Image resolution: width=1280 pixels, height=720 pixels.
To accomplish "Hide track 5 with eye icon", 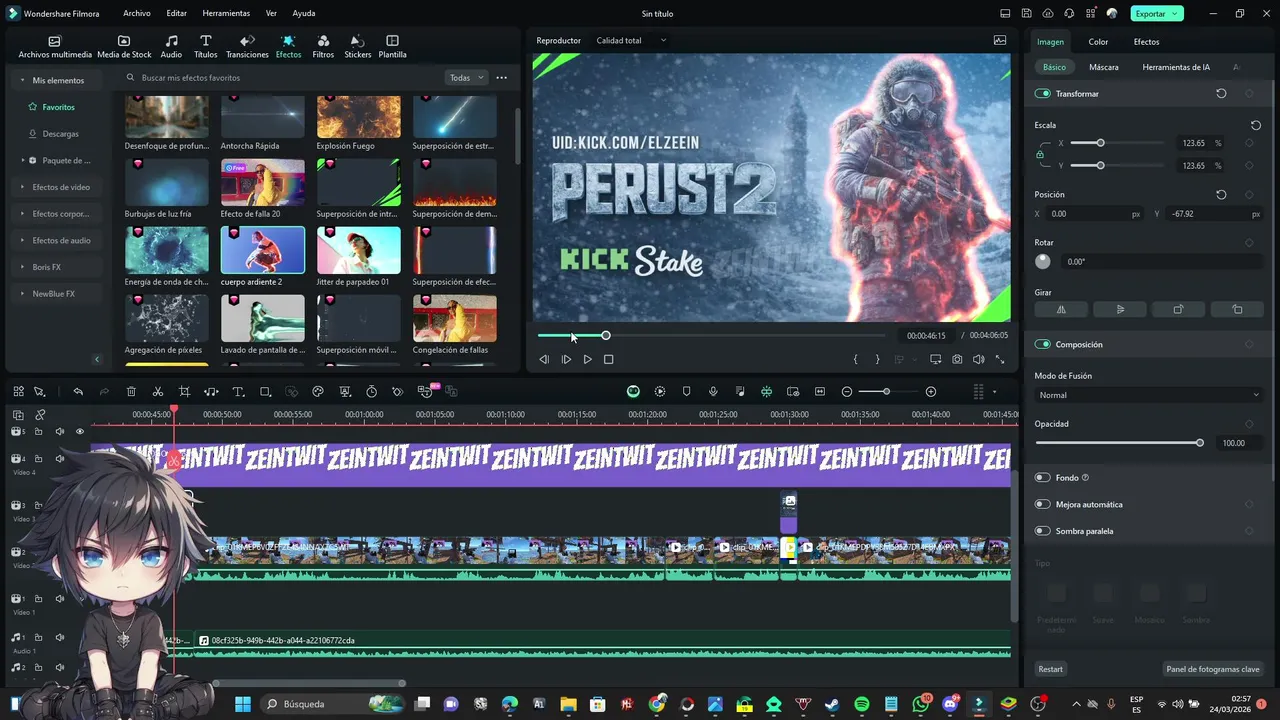I will click(80, 432).
